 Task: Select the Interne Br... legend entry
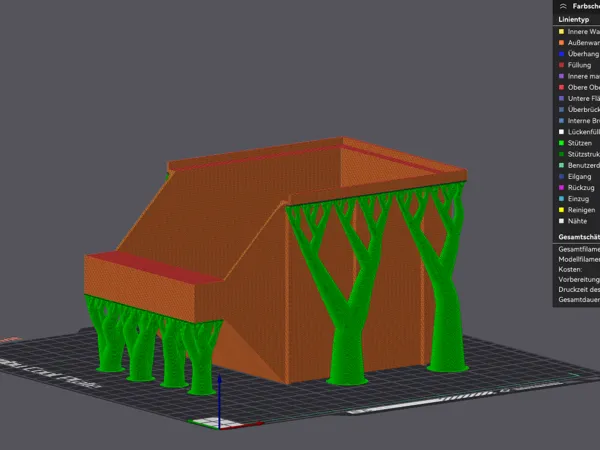579,121
